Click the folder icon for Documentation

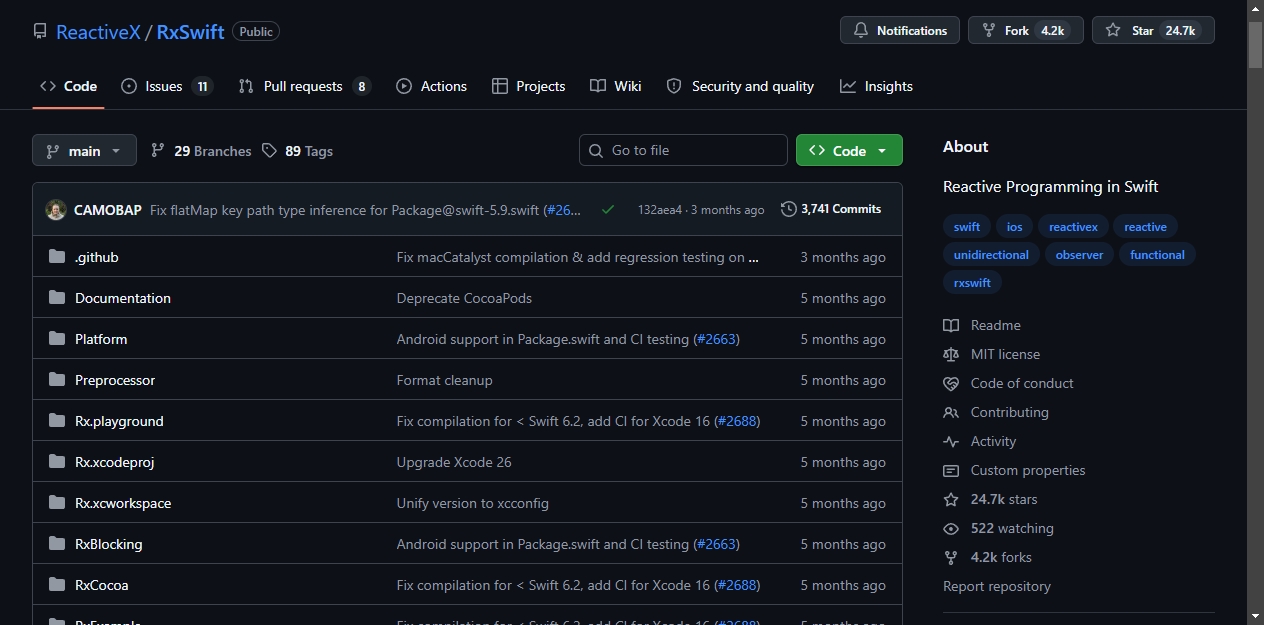coord(56,298)
